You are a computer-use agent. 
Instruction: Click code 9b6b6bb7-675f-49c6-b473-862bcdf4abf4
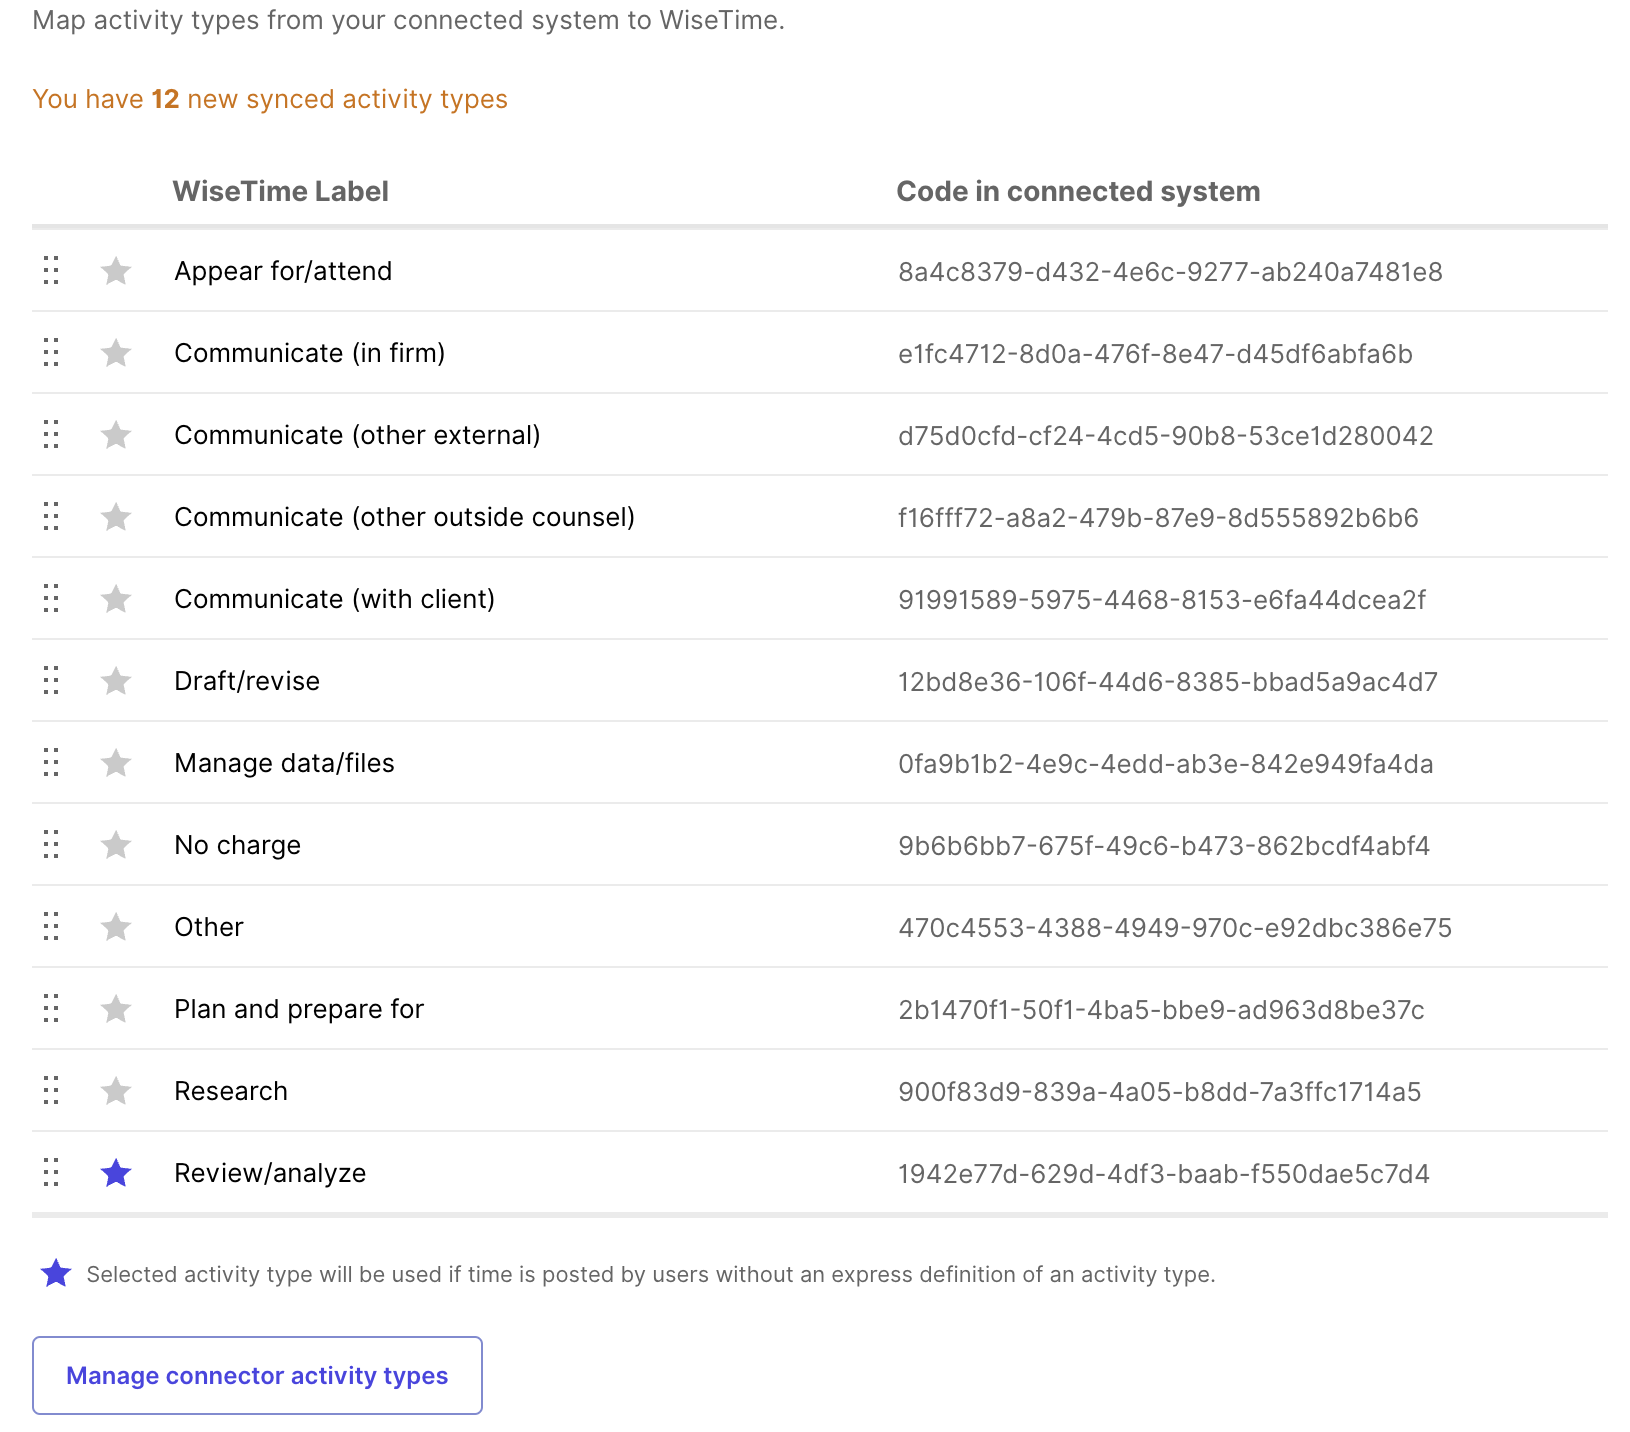tap(1164, 846)
